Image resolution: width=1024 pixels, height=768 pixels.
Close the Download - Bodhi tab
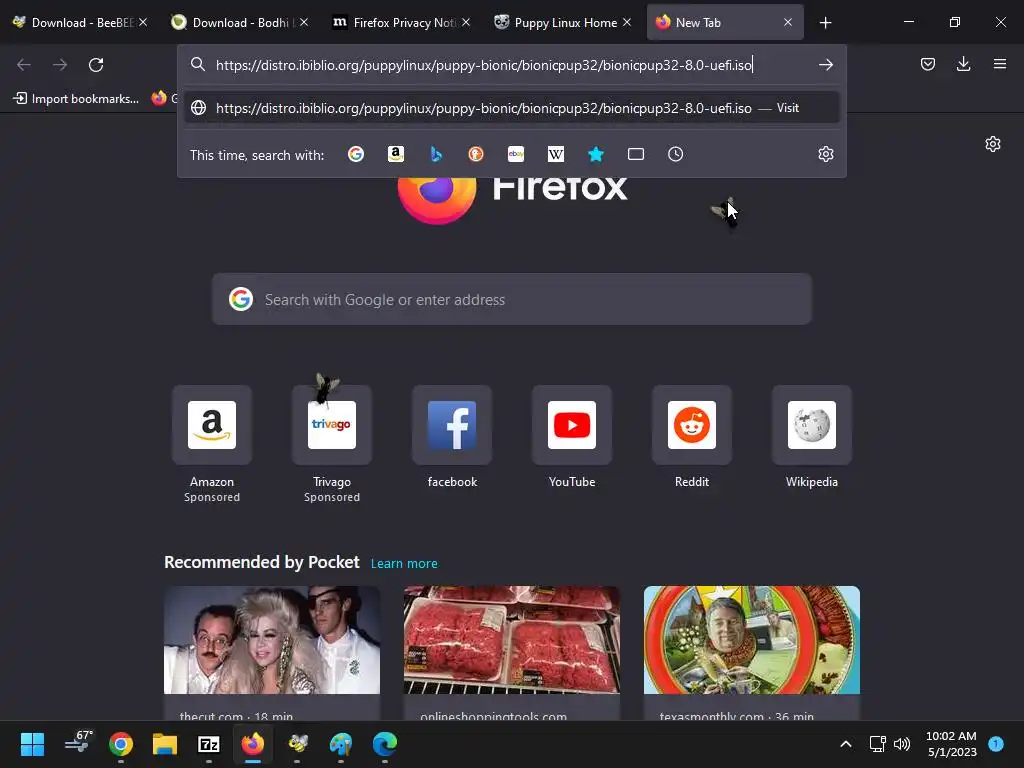click(x=304, y=22)
